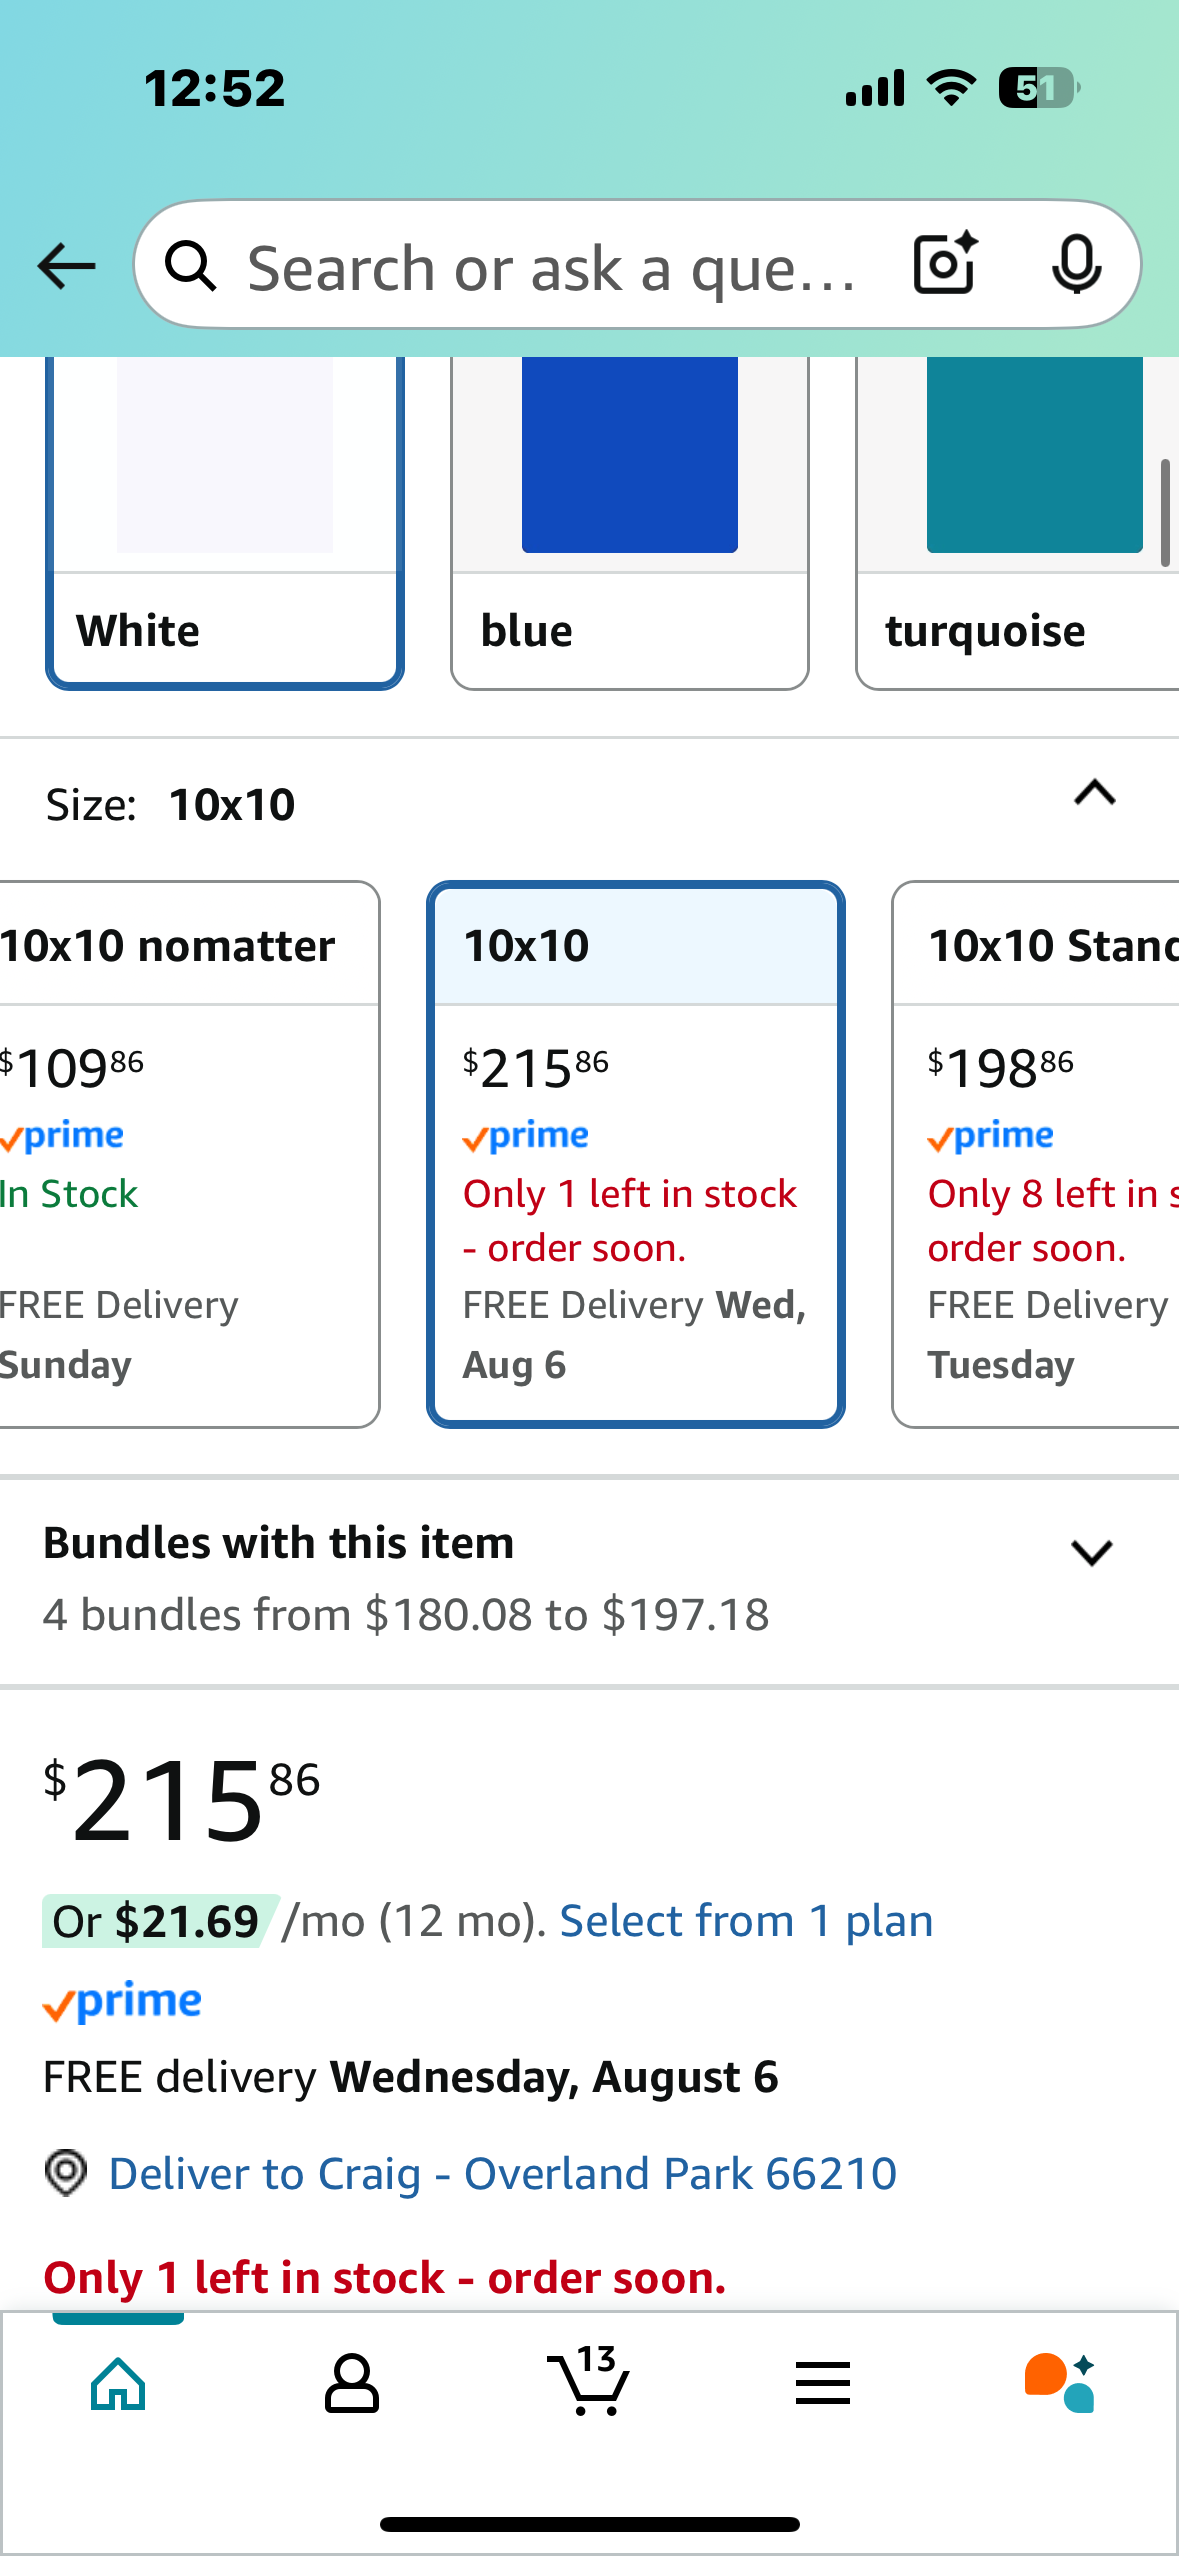Choose the White color option
This screenshot has width=1179, height=2556.
tap(225, 522)
